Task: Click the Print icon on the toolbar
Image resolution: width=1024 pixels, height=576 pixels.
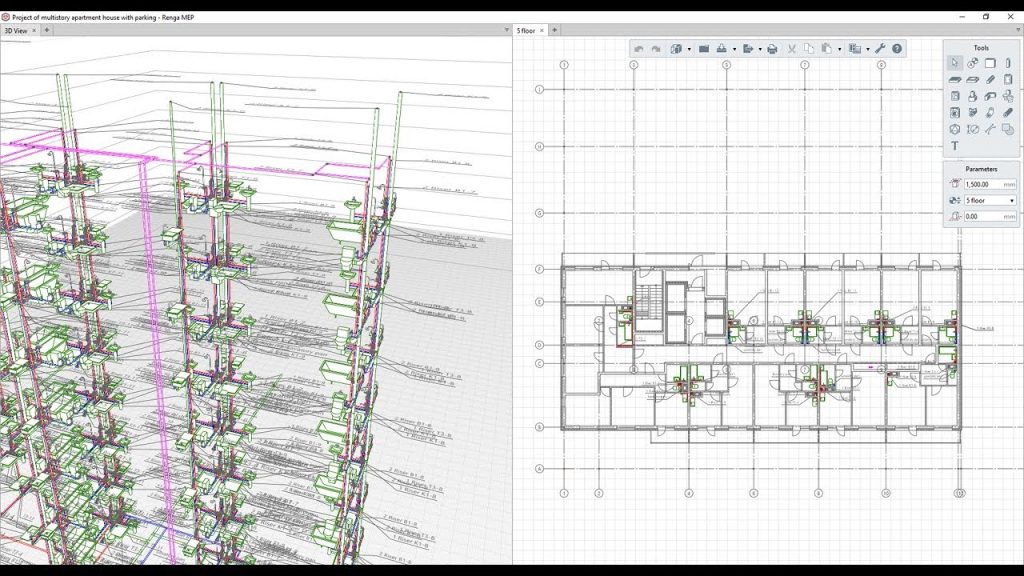Action: coord(772,47)
